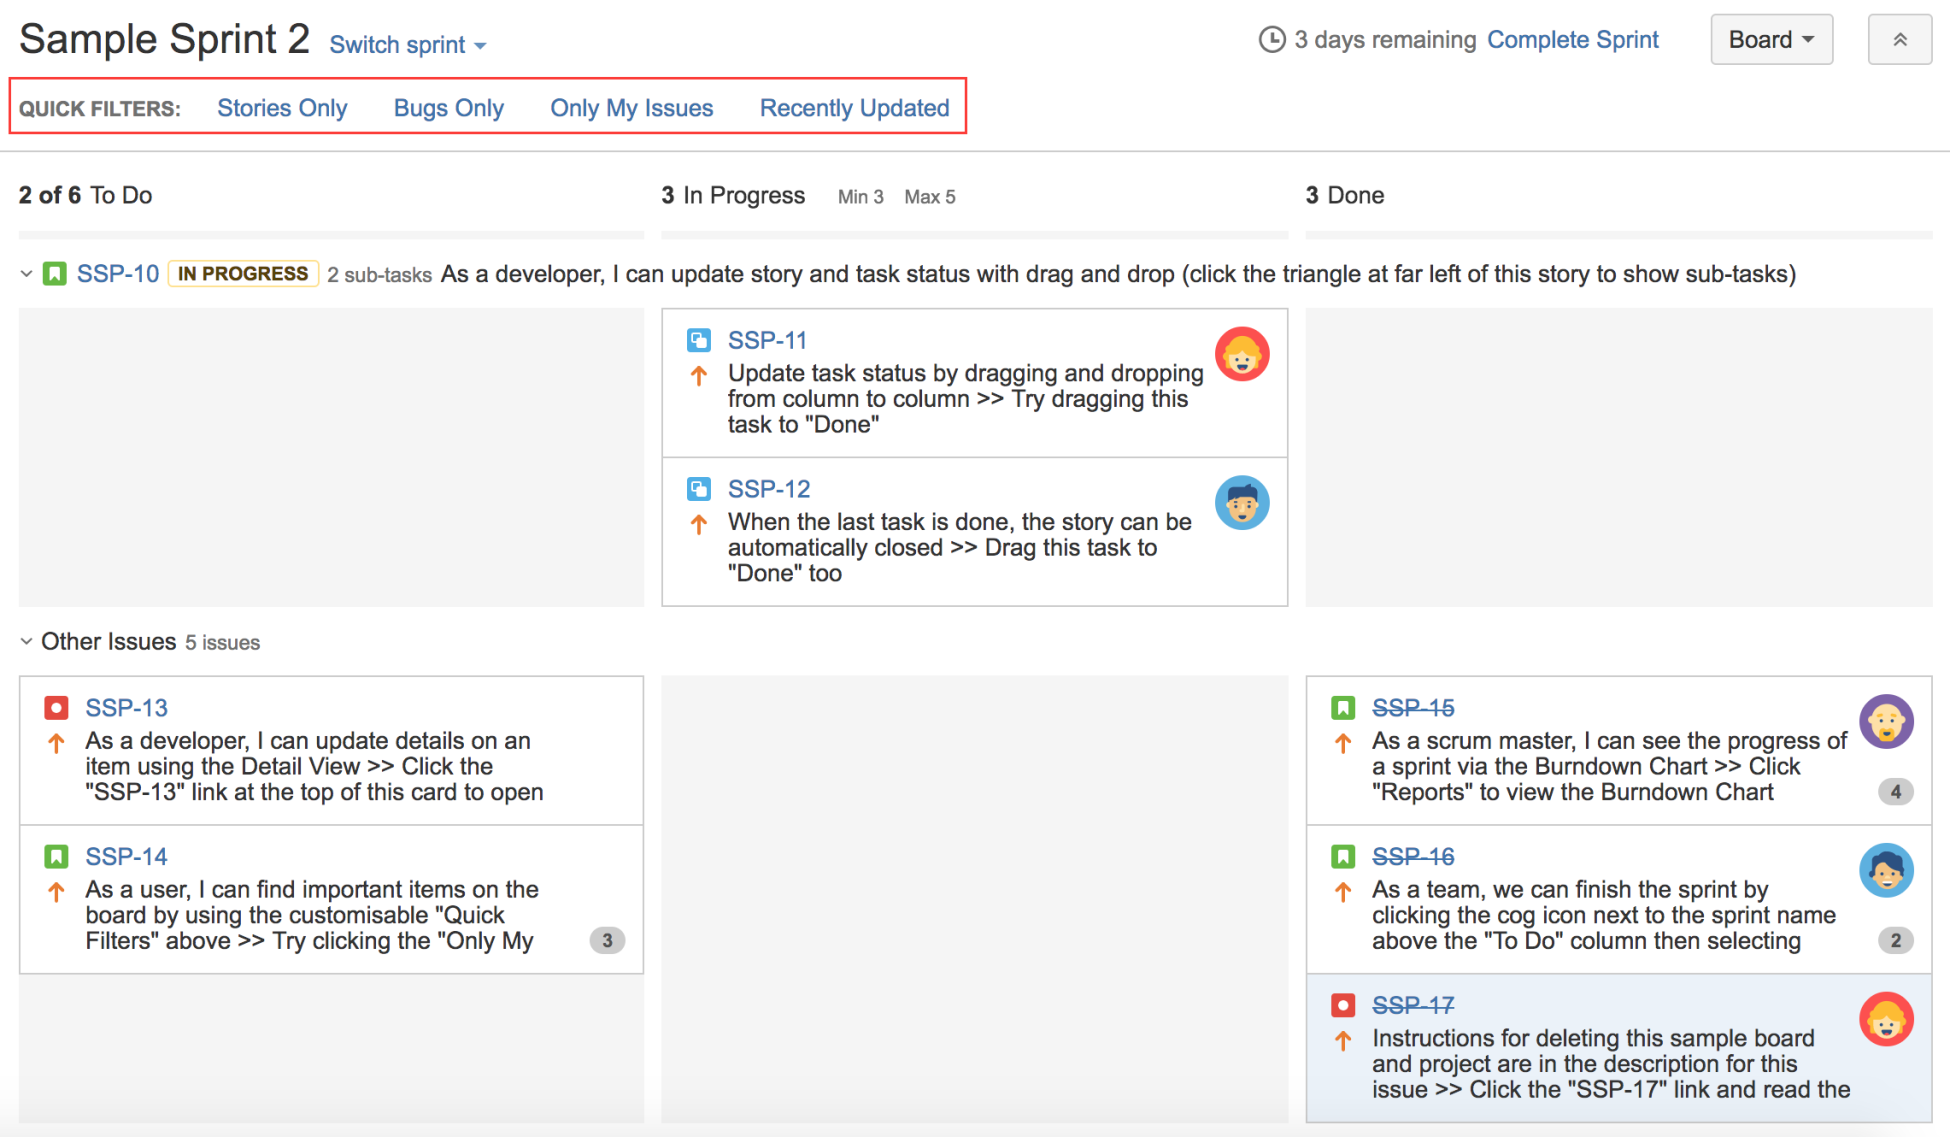This screenshot has width=1950, height=1137.
Task: Click the assignee avatar on SSP-16
Action: [1886, 870]
